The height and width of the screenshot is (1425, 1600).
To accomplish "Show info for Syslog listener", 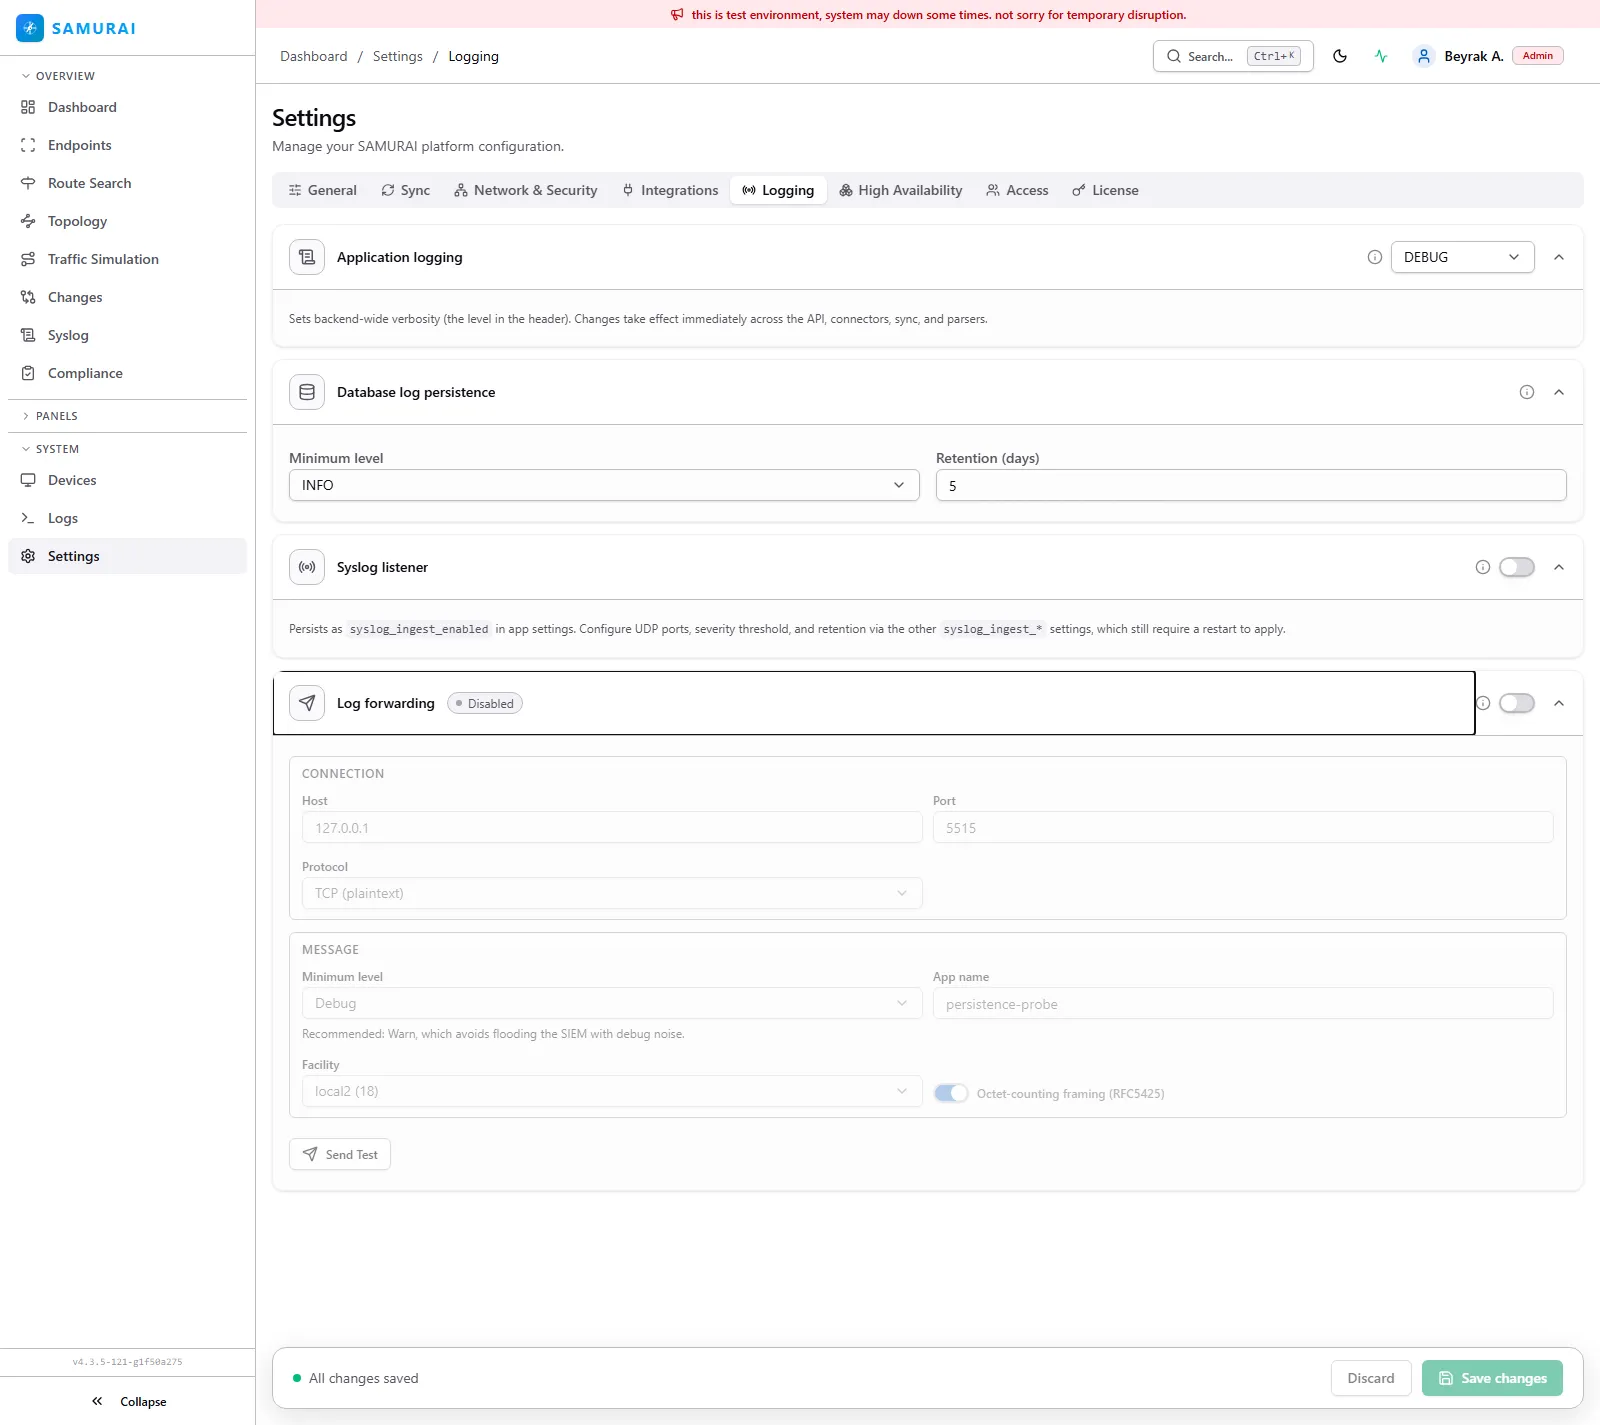I will [x=1483, y=567].
